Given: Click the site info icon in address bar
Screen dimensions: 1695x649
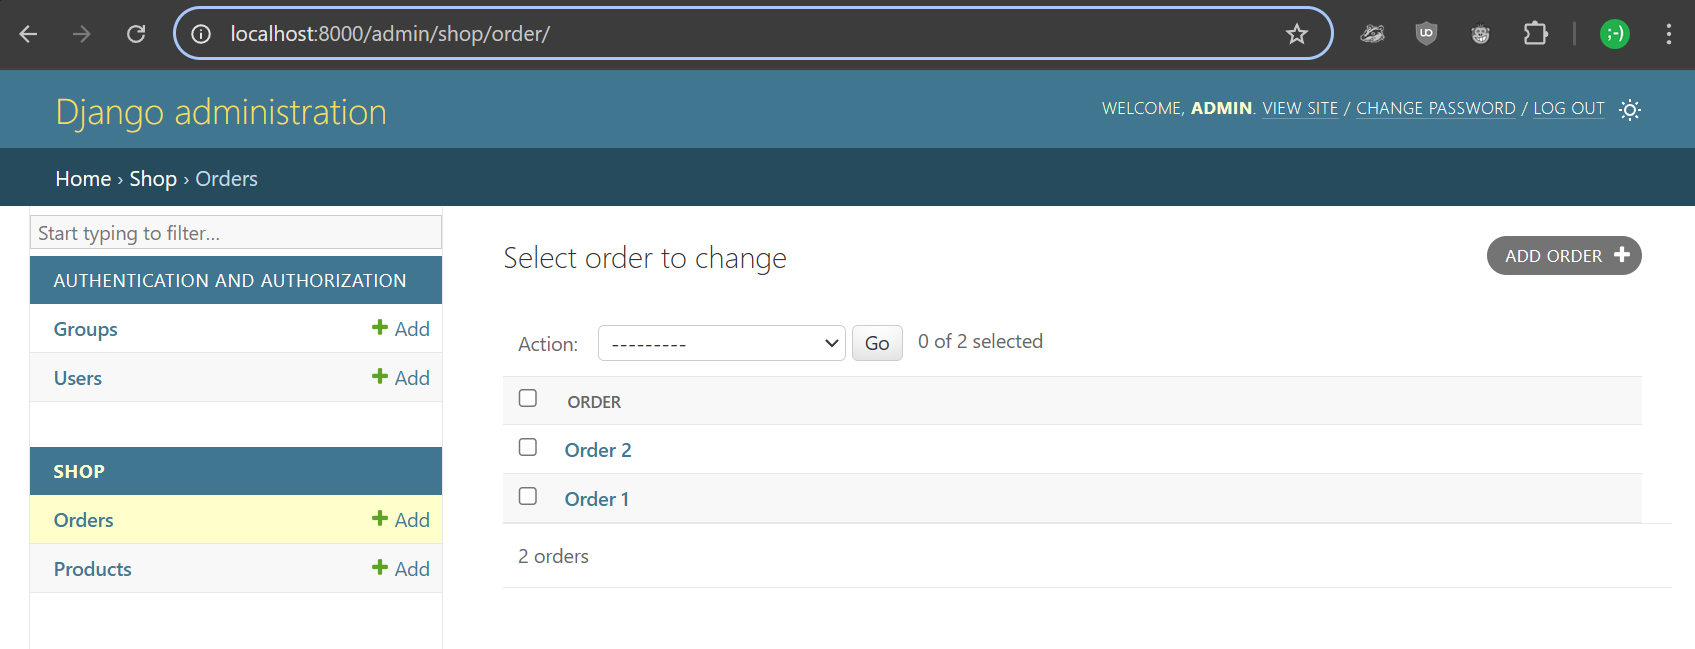Looking at the screenshot, I should tap(201, 34).
